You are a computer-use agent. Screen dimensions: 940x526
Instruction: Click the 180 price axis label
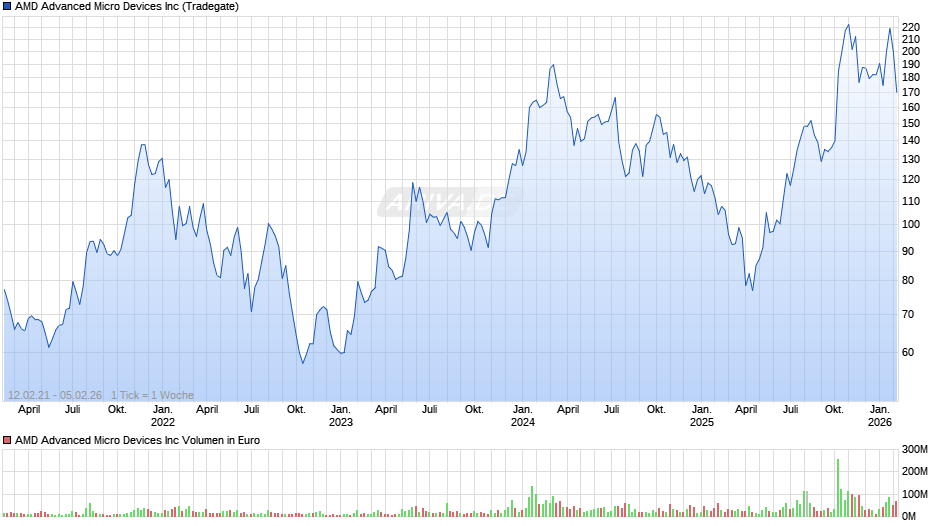pos(911,77)
